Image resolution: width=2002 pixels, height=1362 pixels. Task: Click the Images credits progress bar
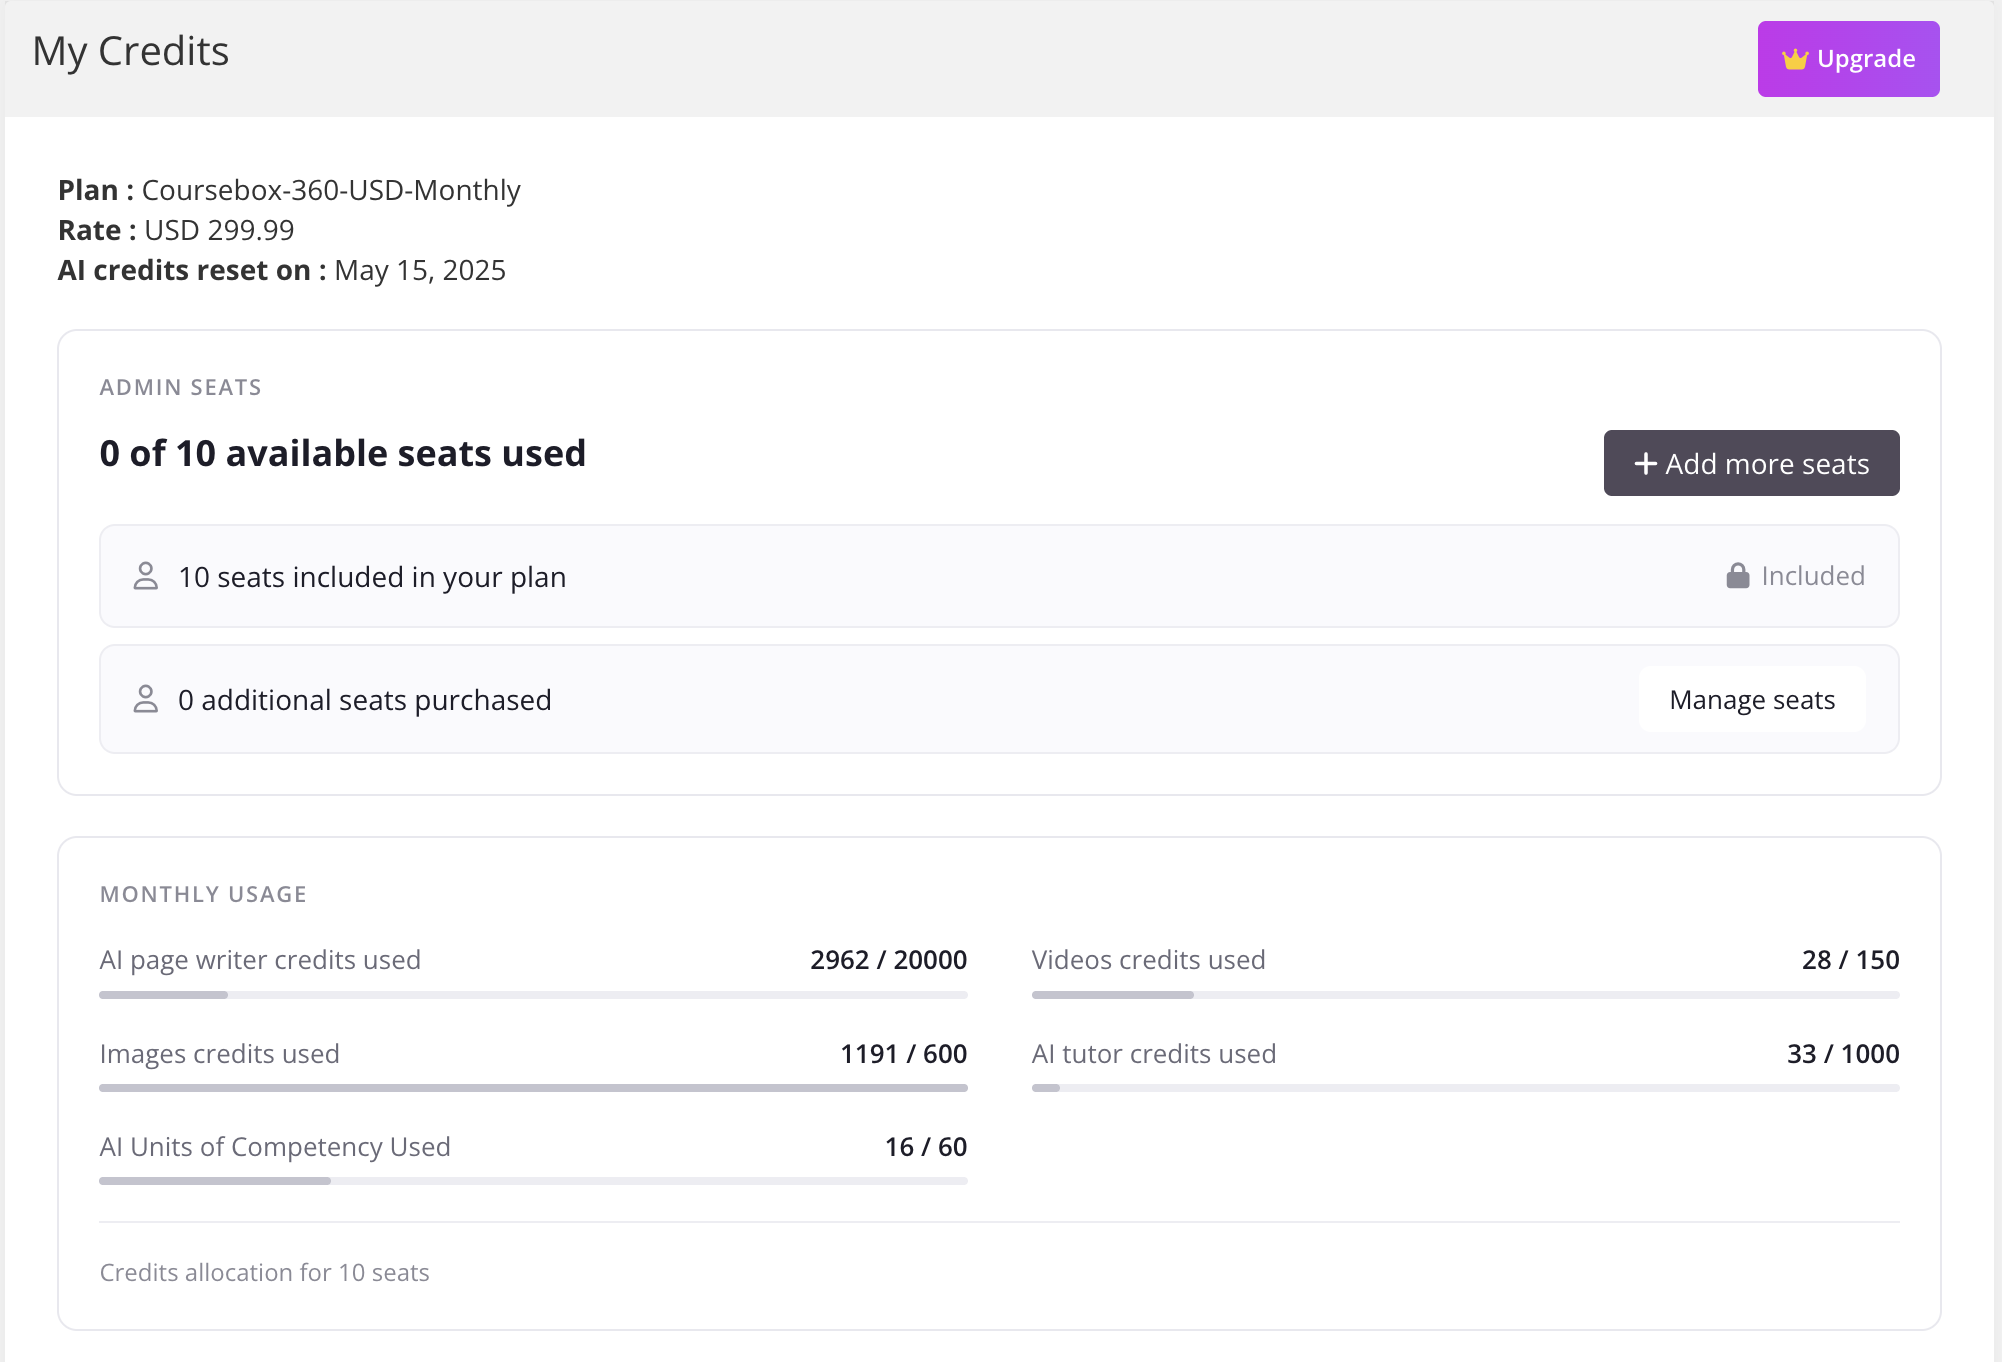[x=533, y=1088]
